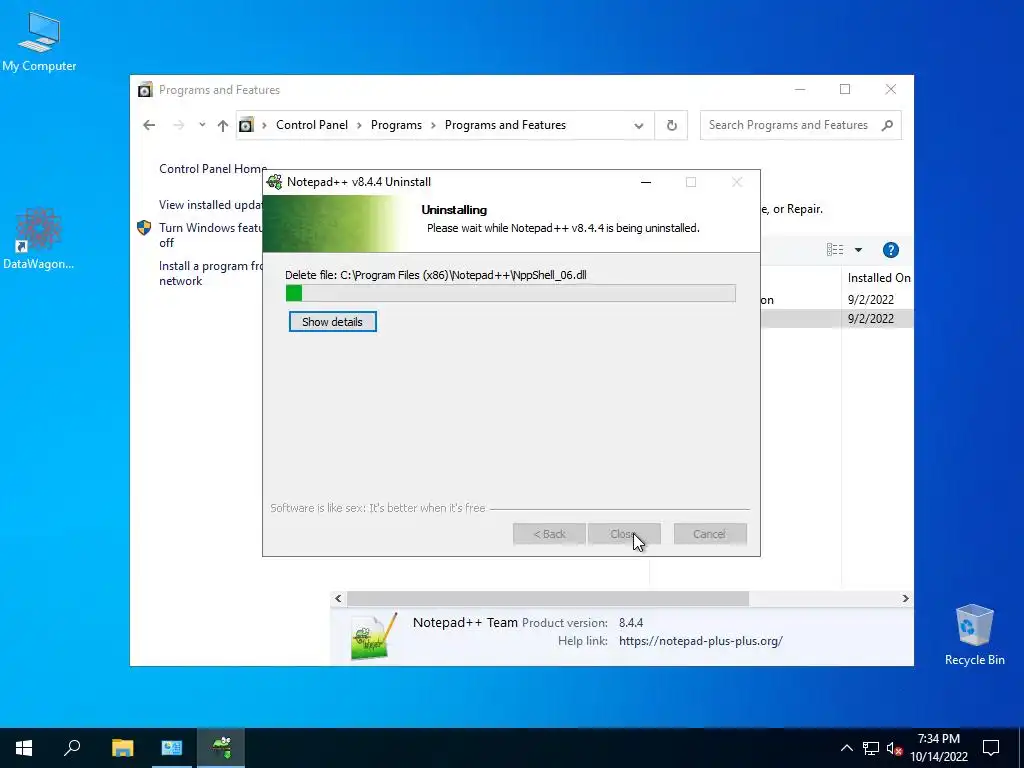Open the view options dropdown arrow
The image size is (1024, 768).
[x=858, y=250]
